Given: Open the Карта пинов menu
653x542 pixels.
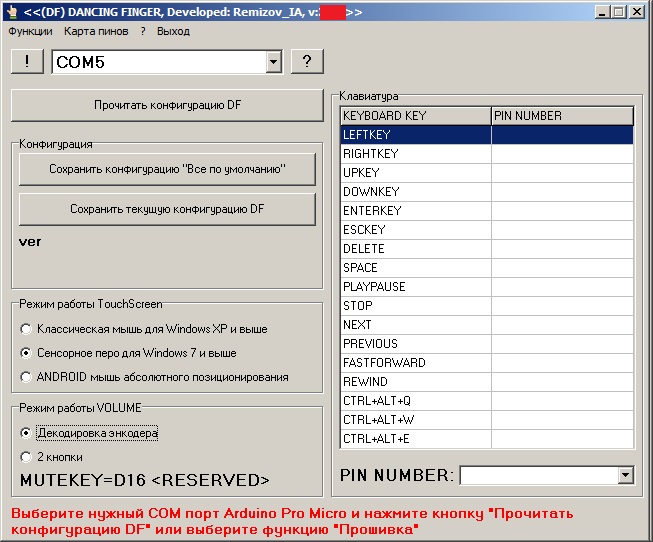Looking at the screenshot, I should point(96,31).
